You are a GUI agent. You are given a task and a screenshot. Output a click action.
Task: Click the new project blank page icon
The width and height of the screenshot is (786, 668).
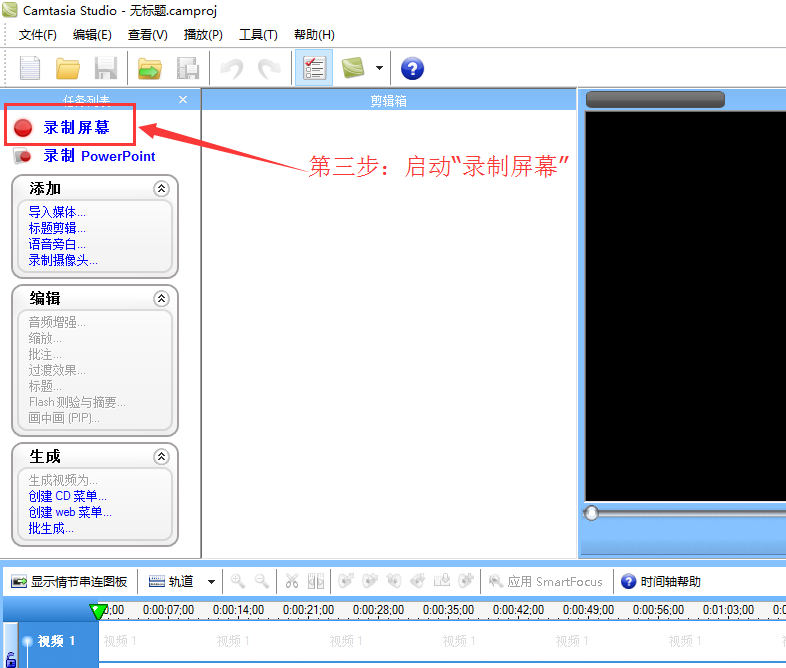(x=31, y=69)
